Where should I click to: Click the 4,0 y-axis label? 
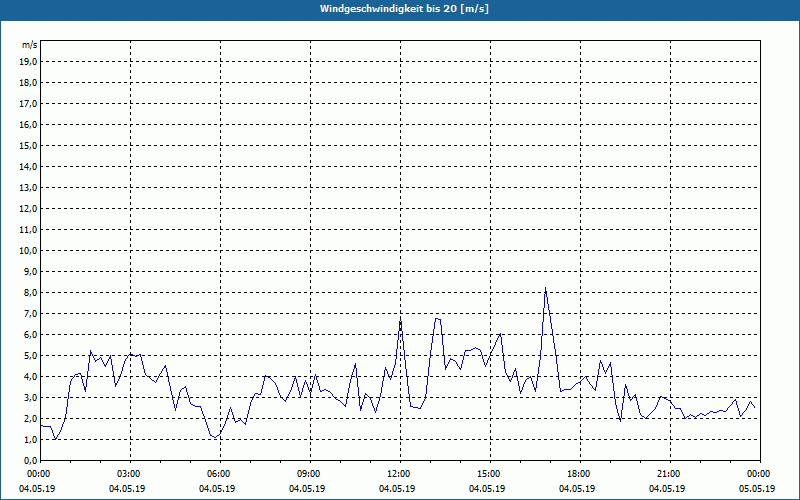coord(31,377)
